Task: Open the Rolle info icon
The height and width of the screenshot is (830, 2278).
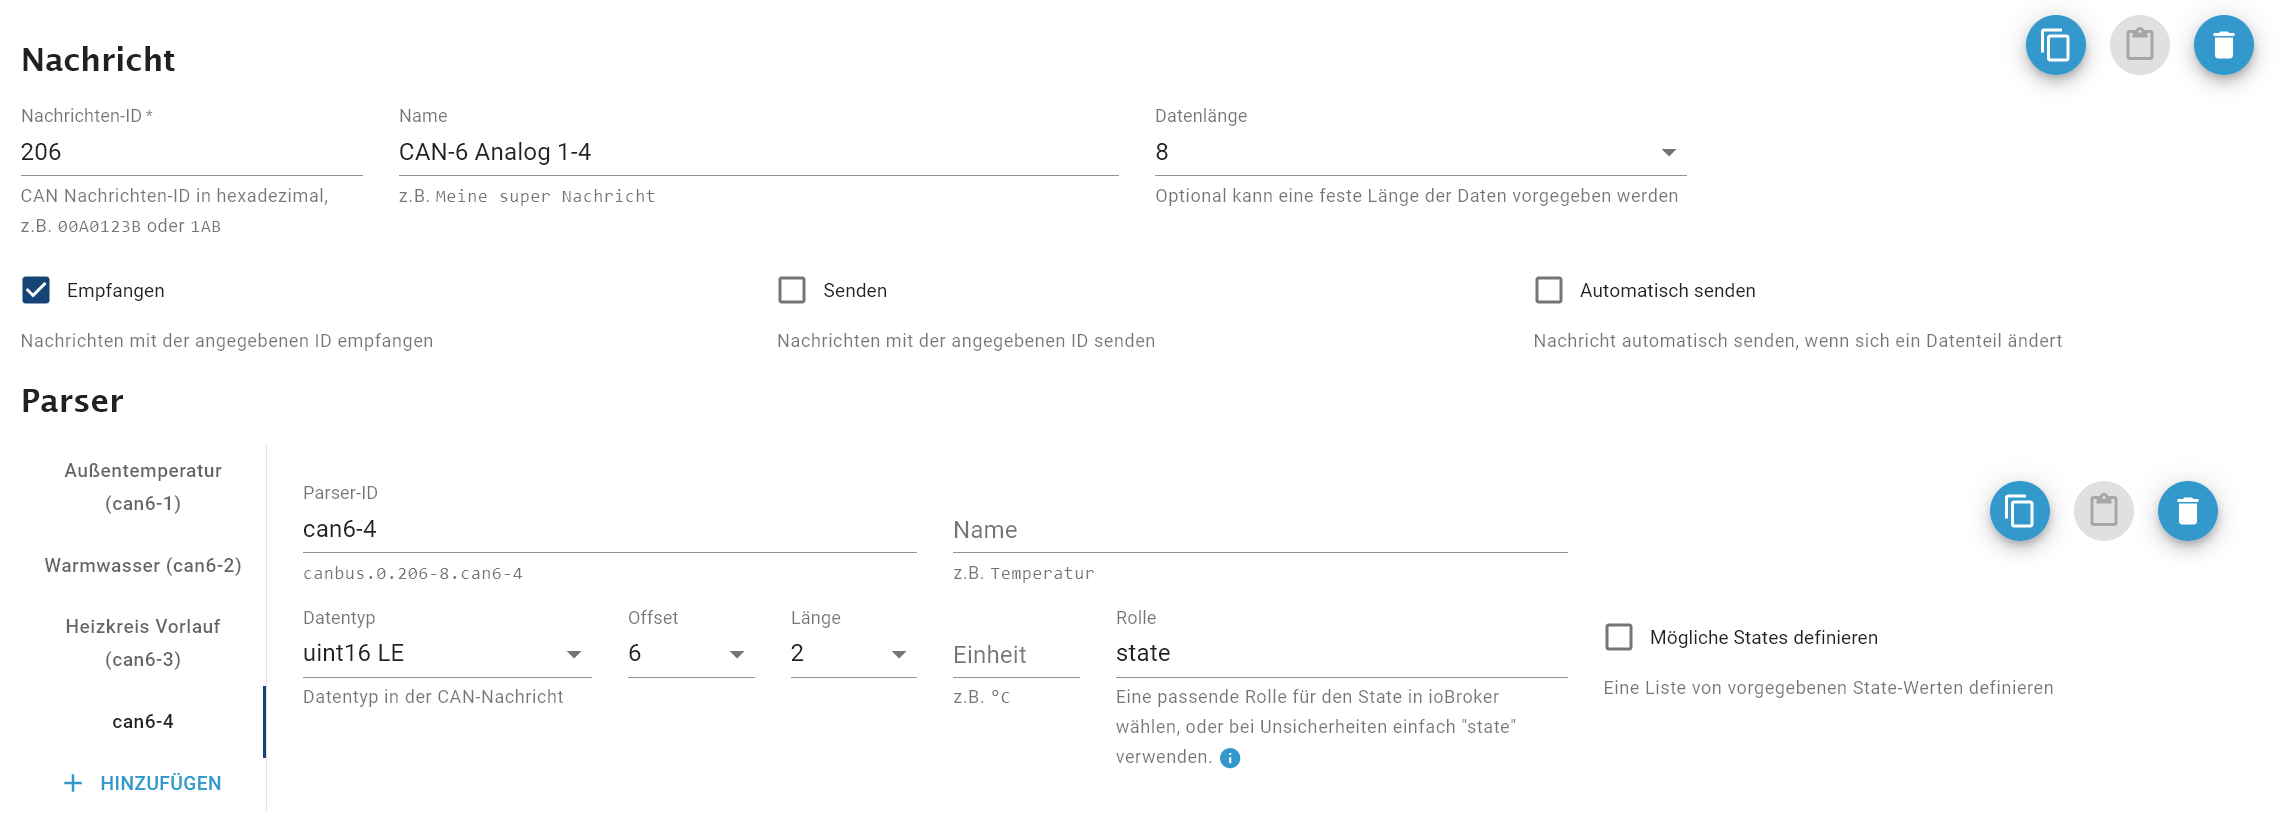Action: [x=1230, y=758]
